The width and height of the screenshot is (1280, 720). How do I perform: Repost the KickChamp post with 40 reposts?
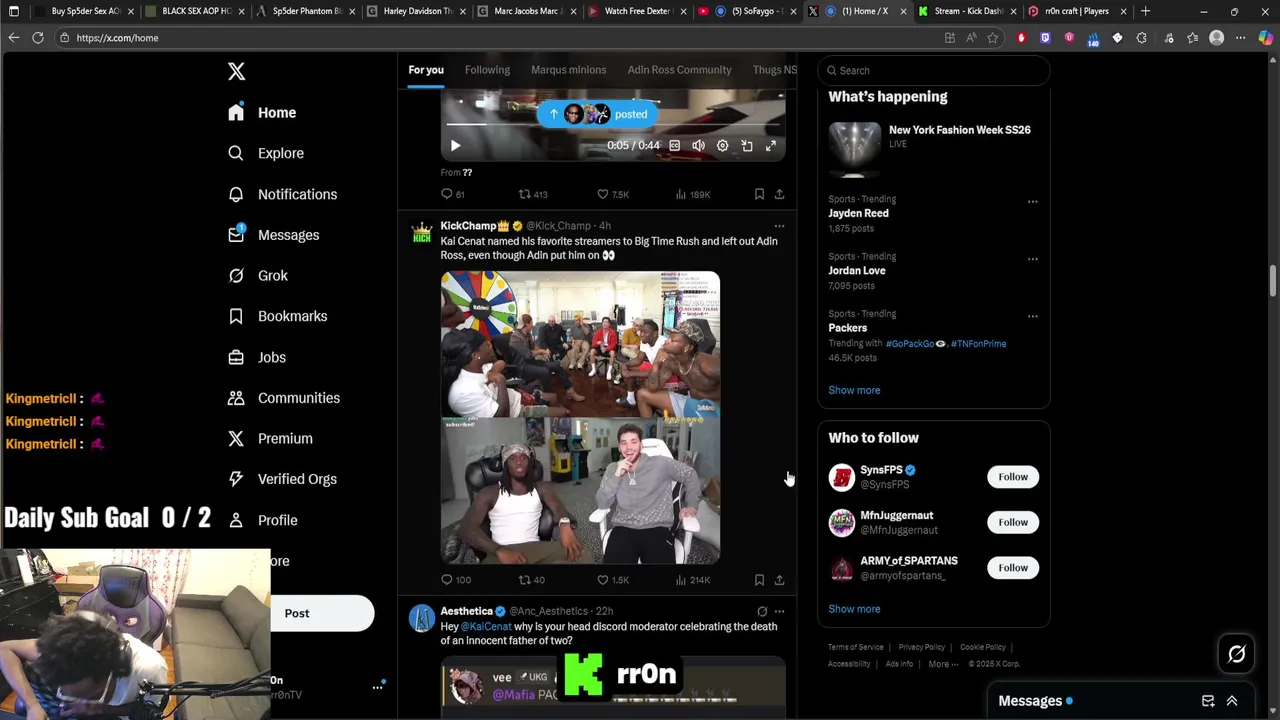click(531, 580)
